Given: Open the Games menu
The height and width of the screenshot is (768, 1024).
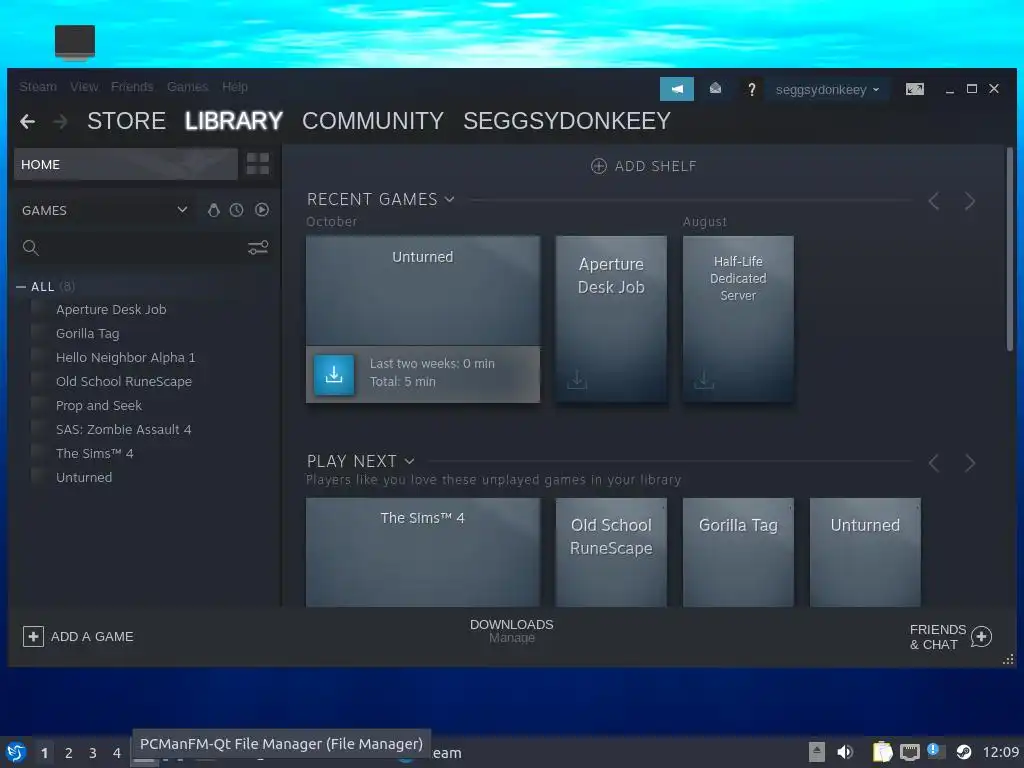Looking at the screenshot, I should pyautogui.click(x=187, y=87).
